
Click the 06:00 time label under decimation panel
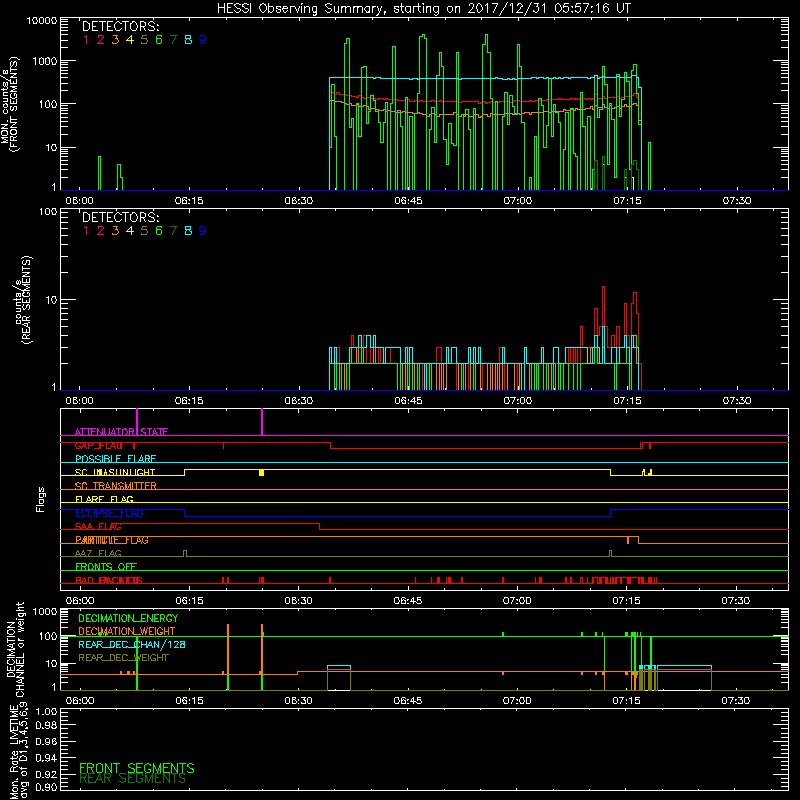coord(80,701)
